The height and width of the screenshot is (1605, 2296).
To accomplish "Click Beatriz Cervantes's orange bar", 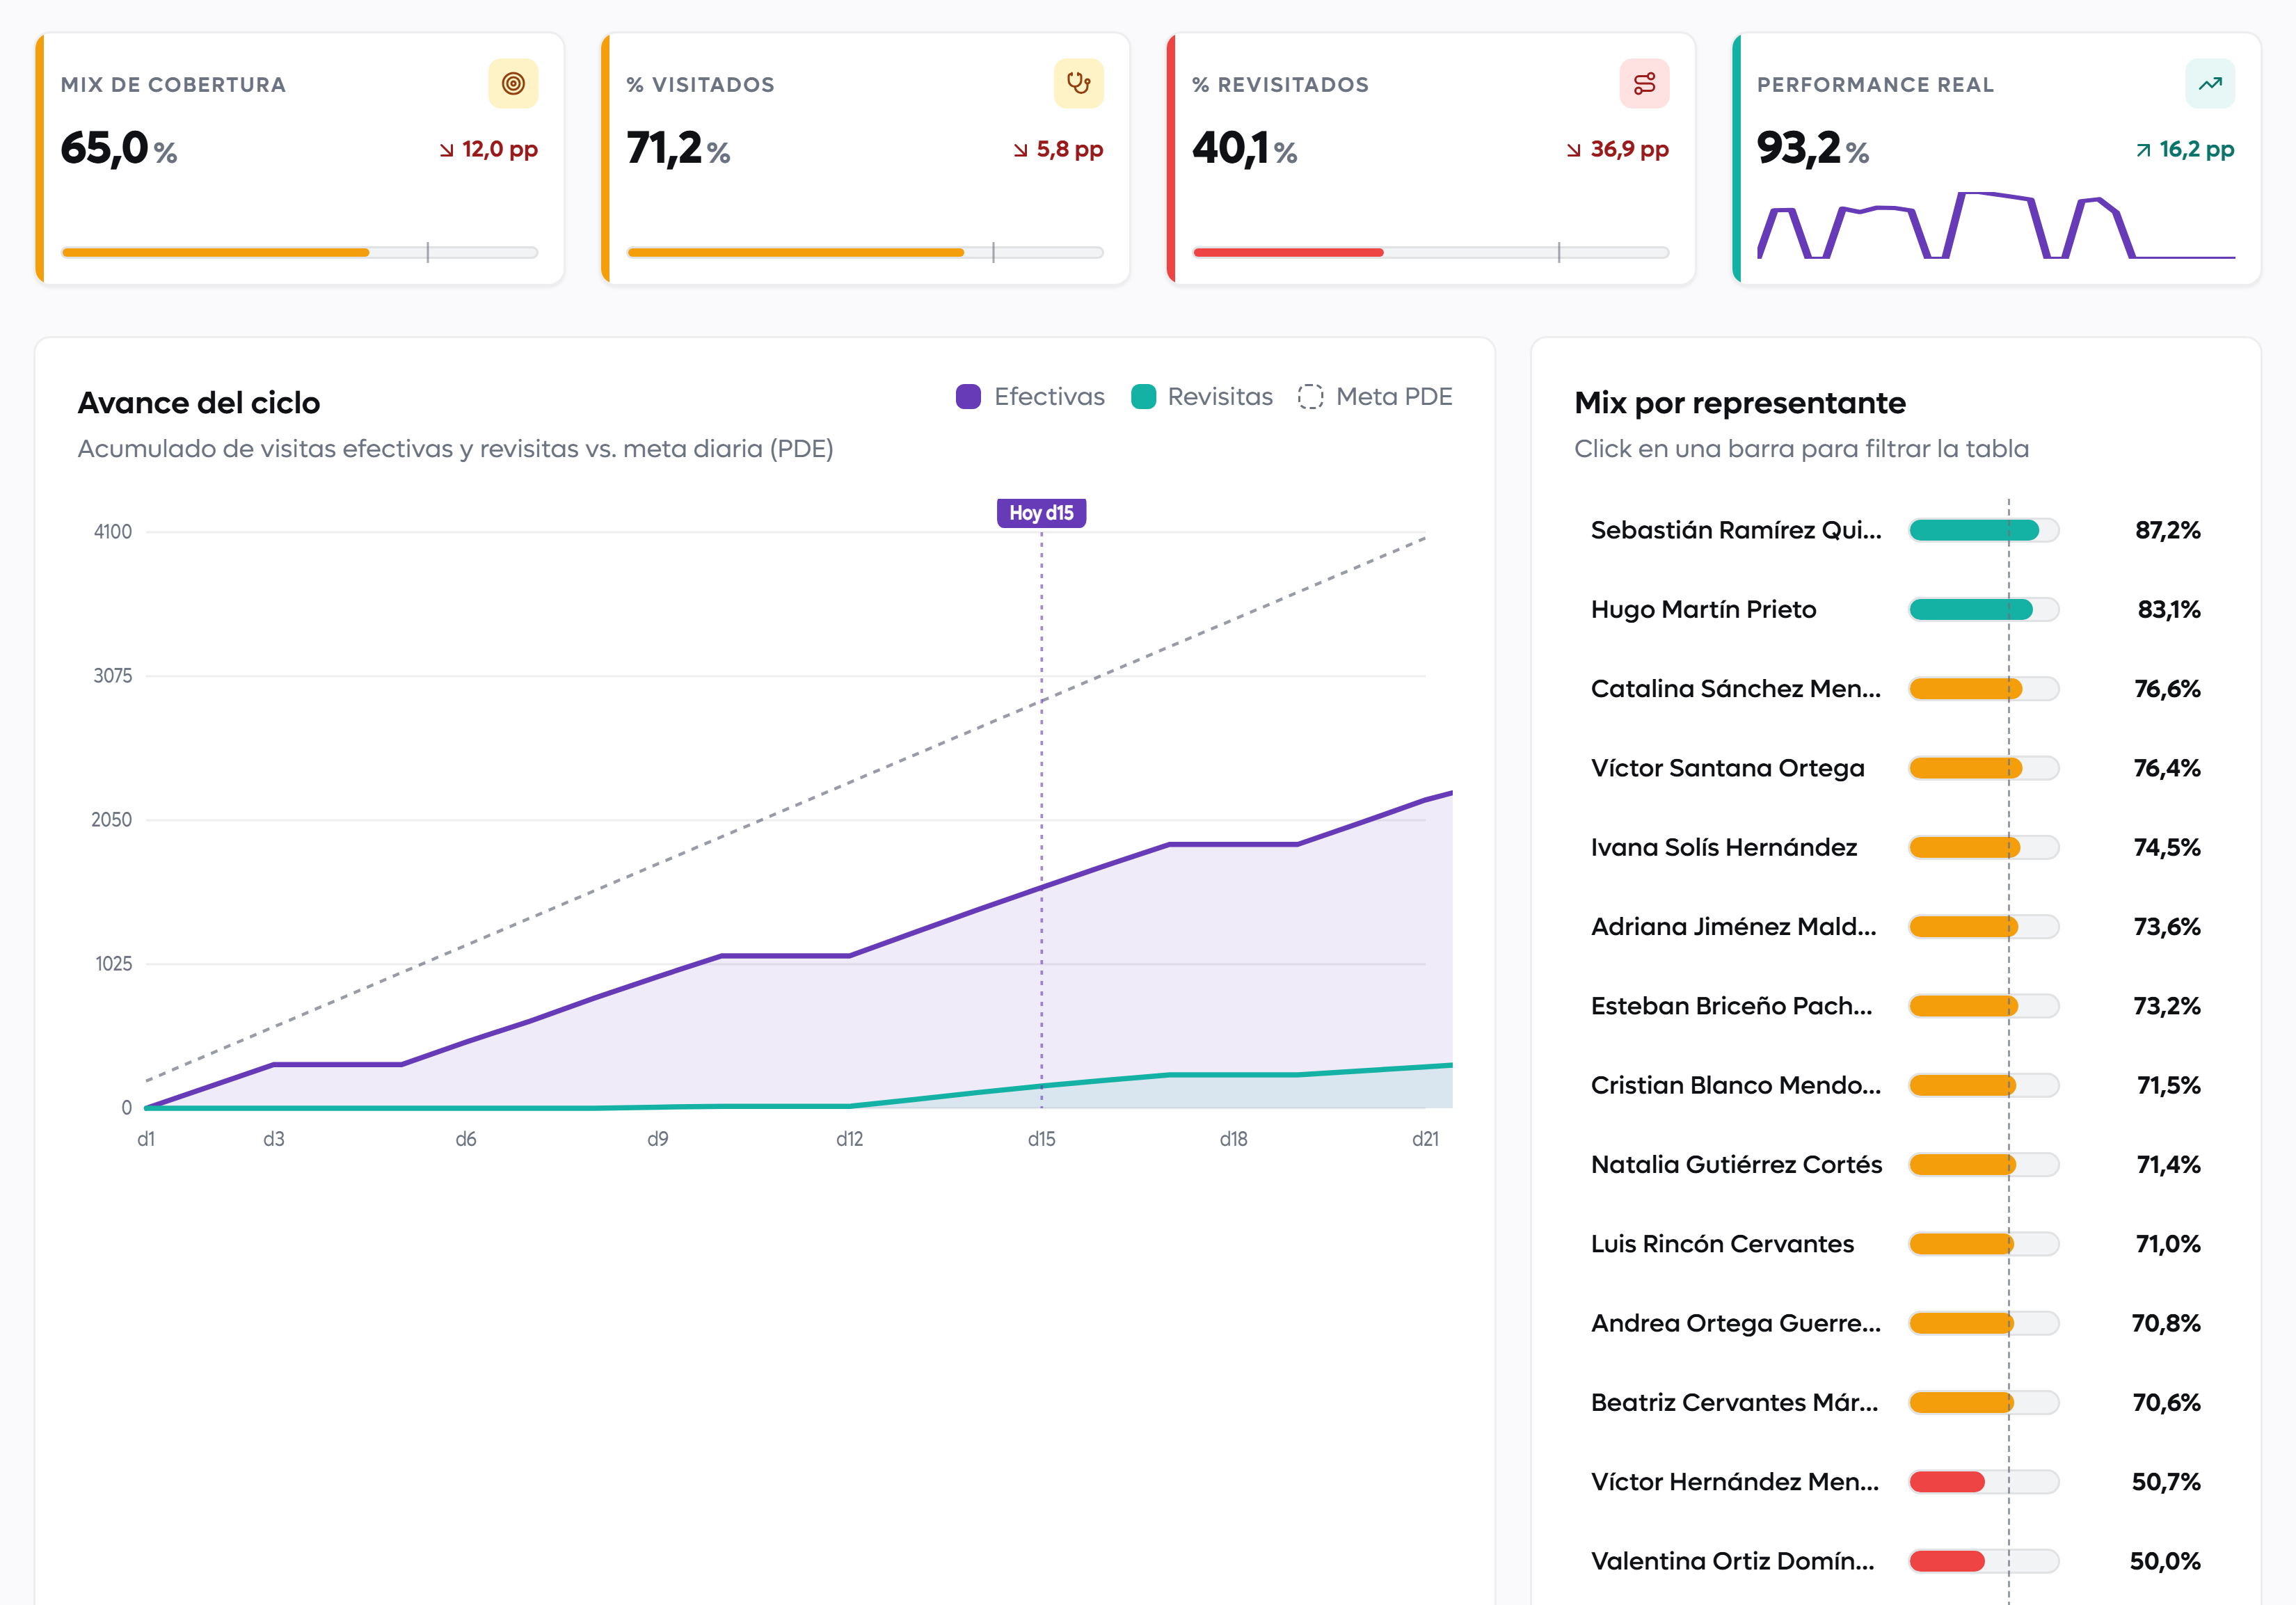I will click(1983, 1402).
